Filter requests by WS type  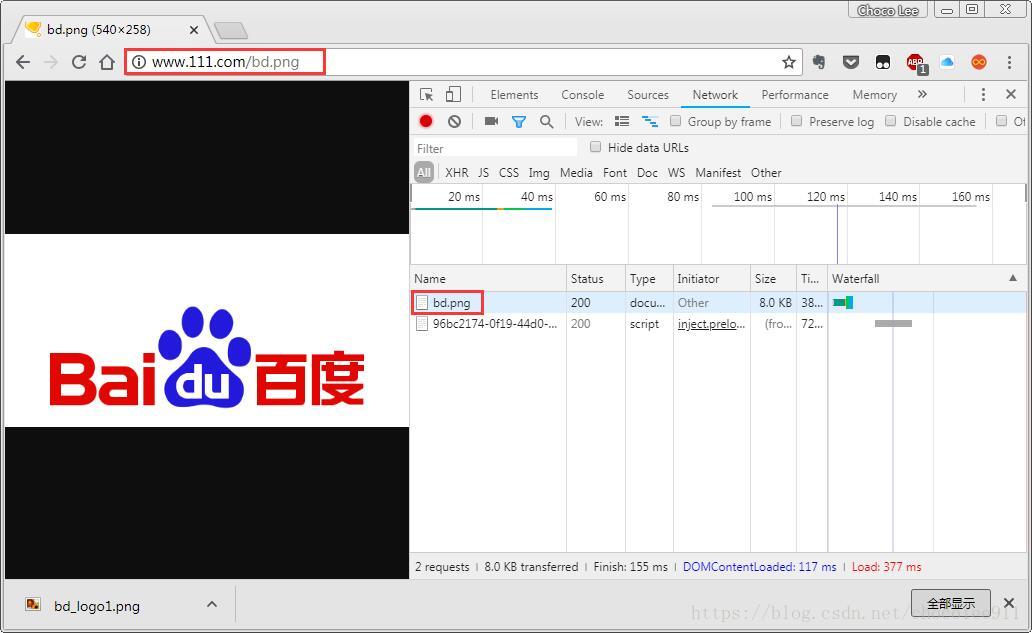click(676, 172)
